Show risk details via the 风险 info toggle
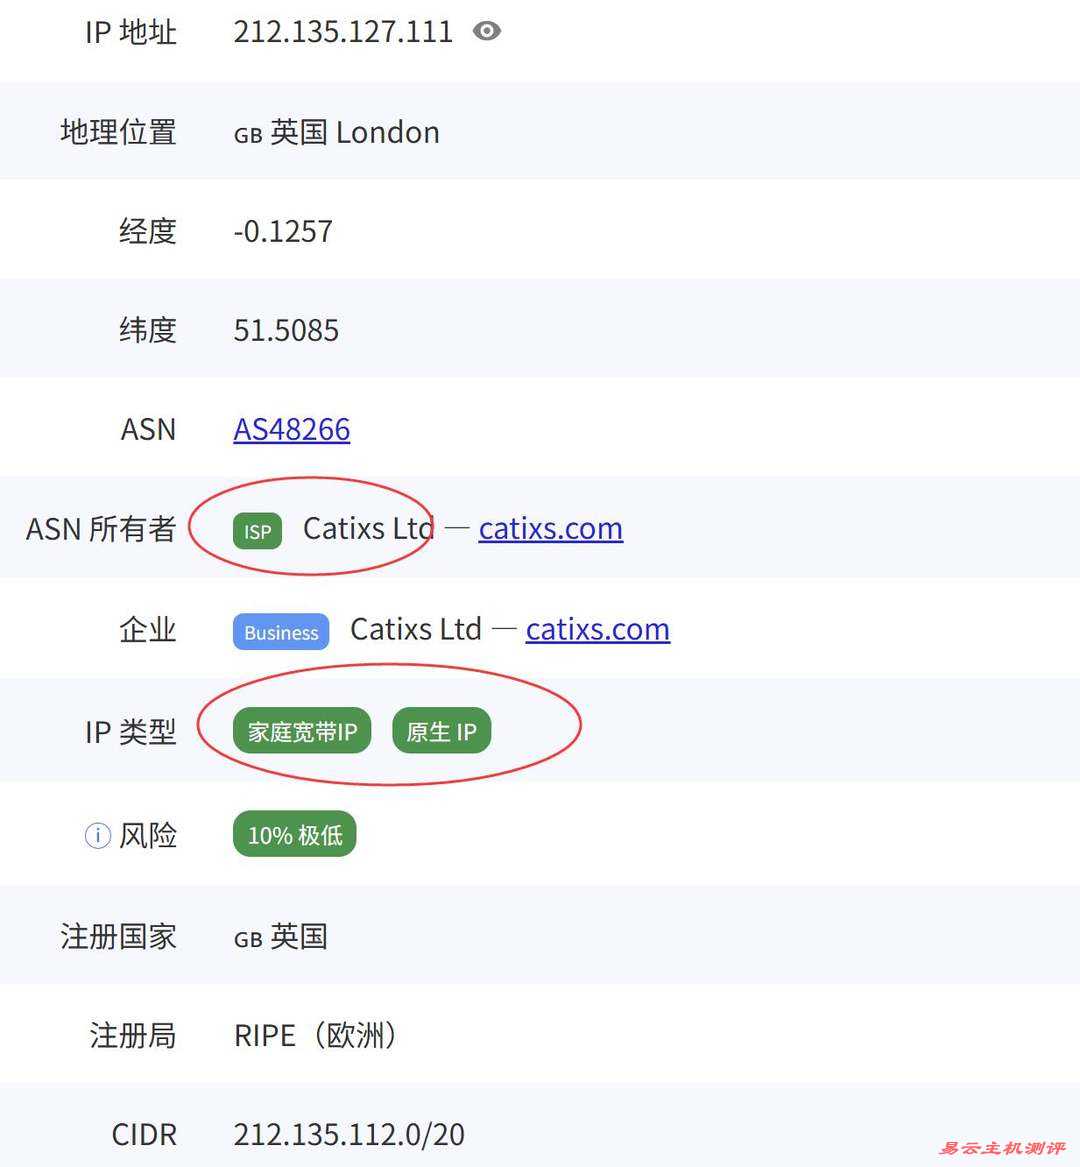1080x1167 pixels. point(96,835)
